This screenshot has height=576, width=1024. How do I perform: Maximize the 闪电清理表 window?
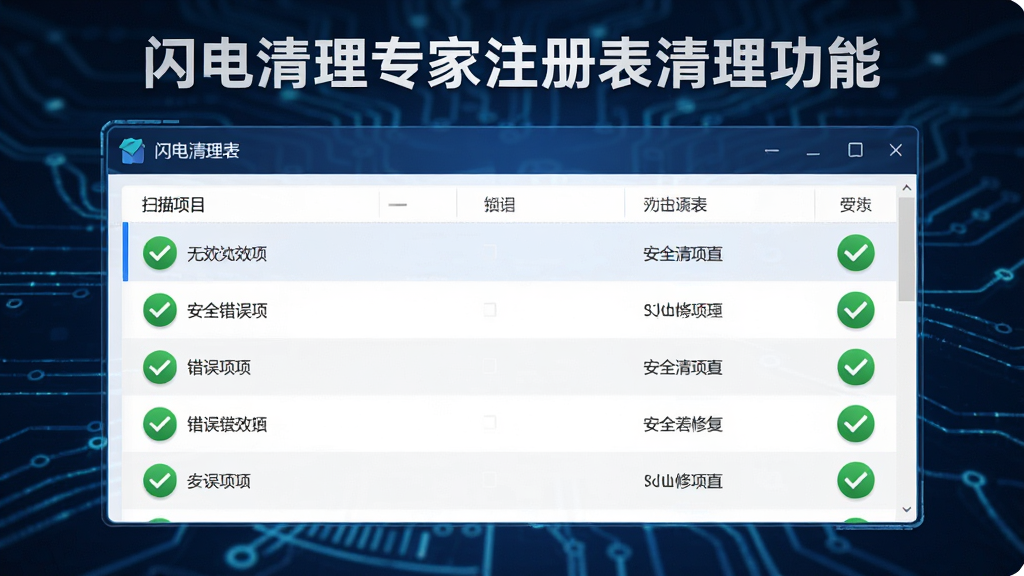[x=855, y=150]
